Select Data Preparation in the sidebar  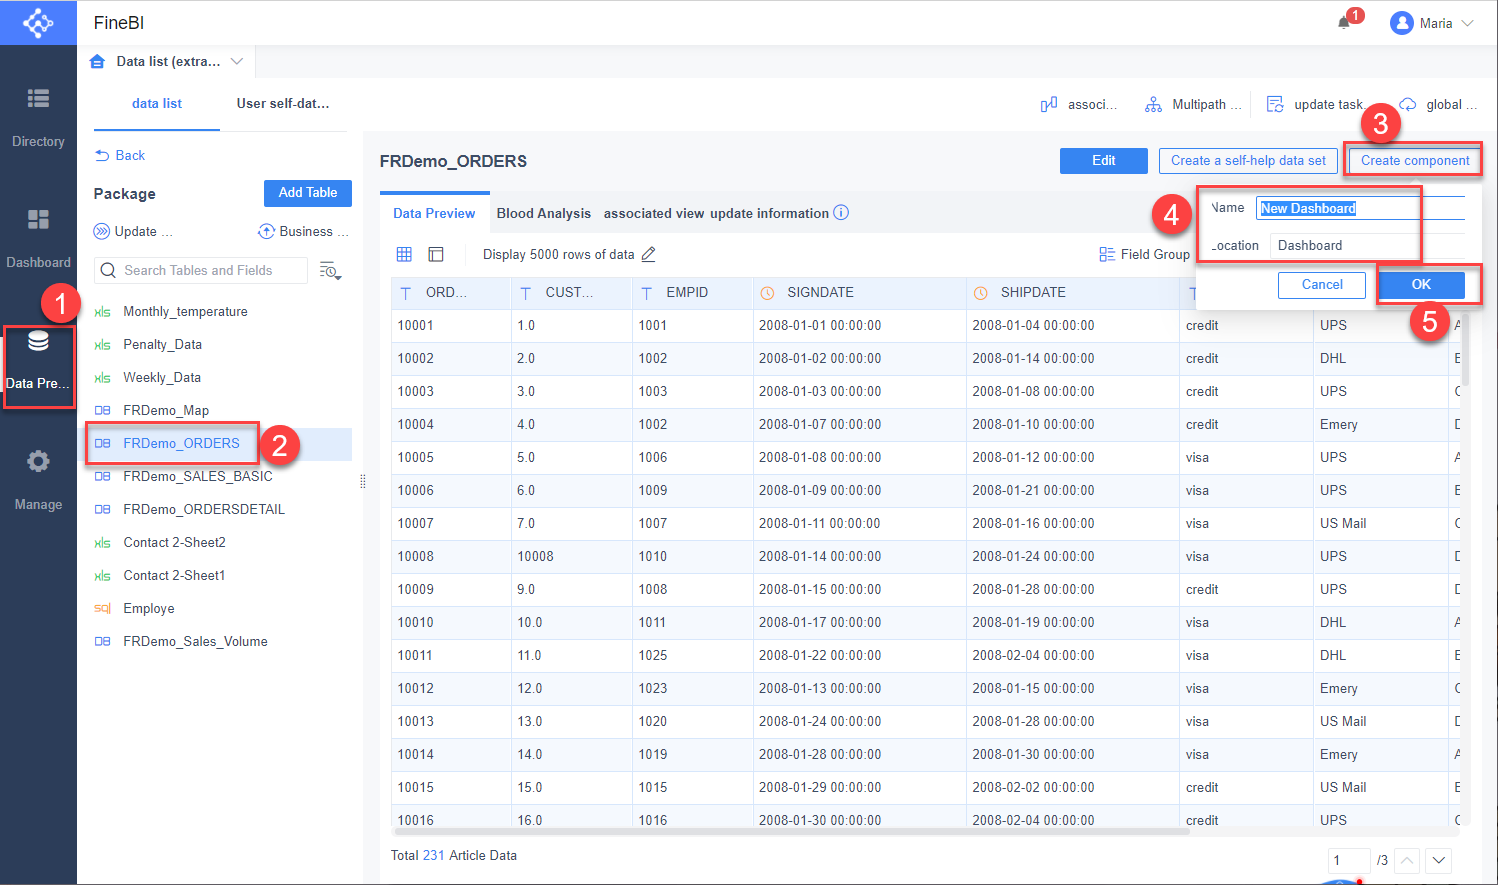pos(38,356)
